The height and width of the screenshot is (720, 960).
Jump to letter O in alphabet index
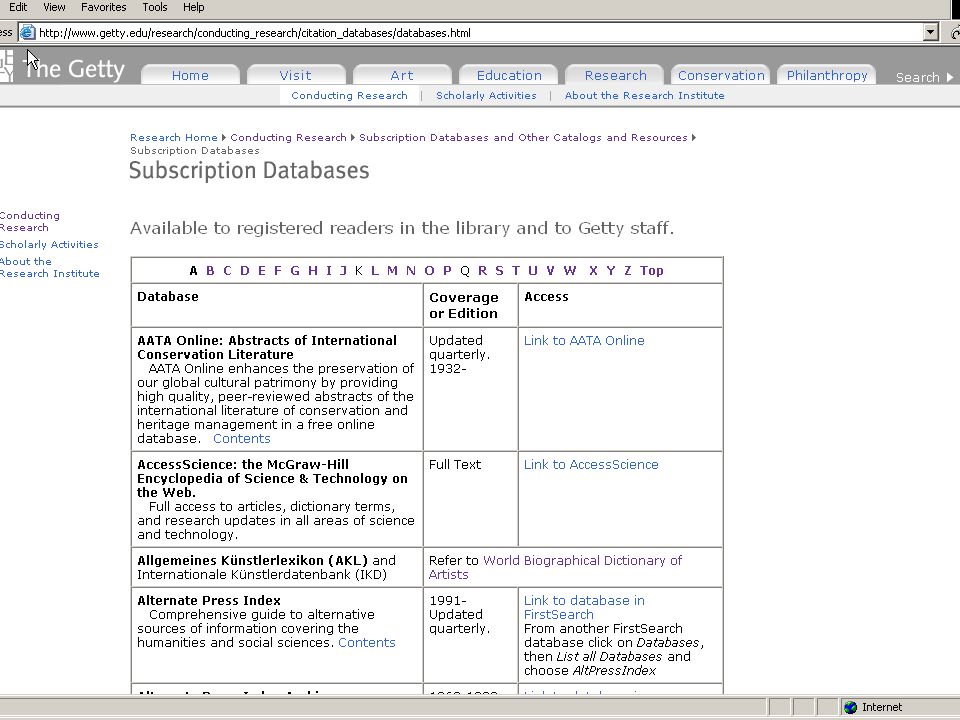429,271
